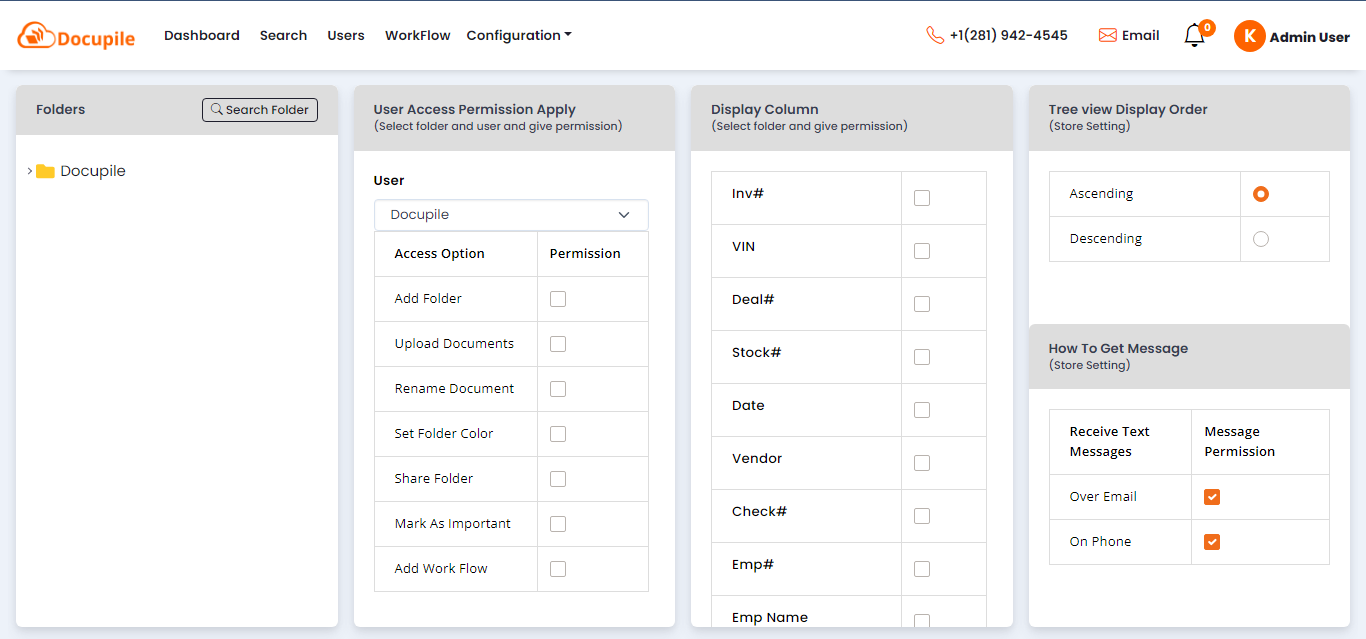The height and width of the screenshot is (639, 1366).
Task: Open the notification bell icon
Action: (x=1194, y=36)
